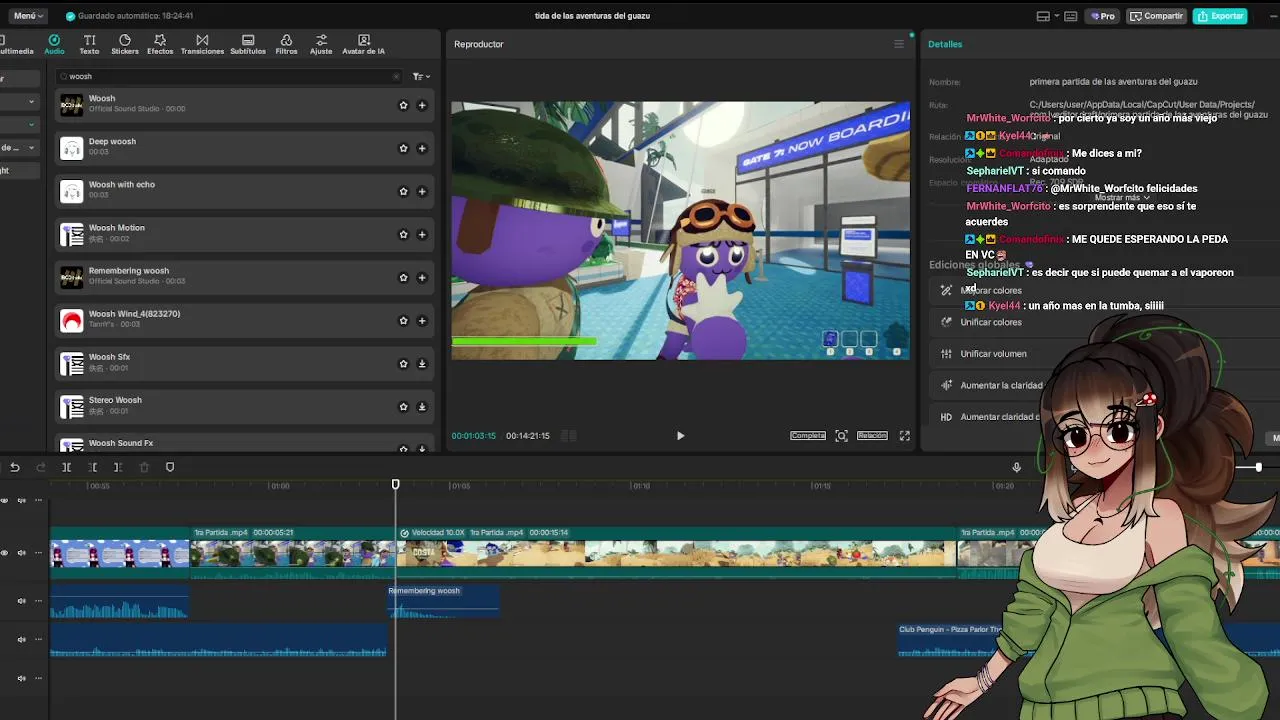The height and width of the screenshot is (720, 1280).
Task: Favorite the Woosh Motion sound
Action: (x=404, y=234)
